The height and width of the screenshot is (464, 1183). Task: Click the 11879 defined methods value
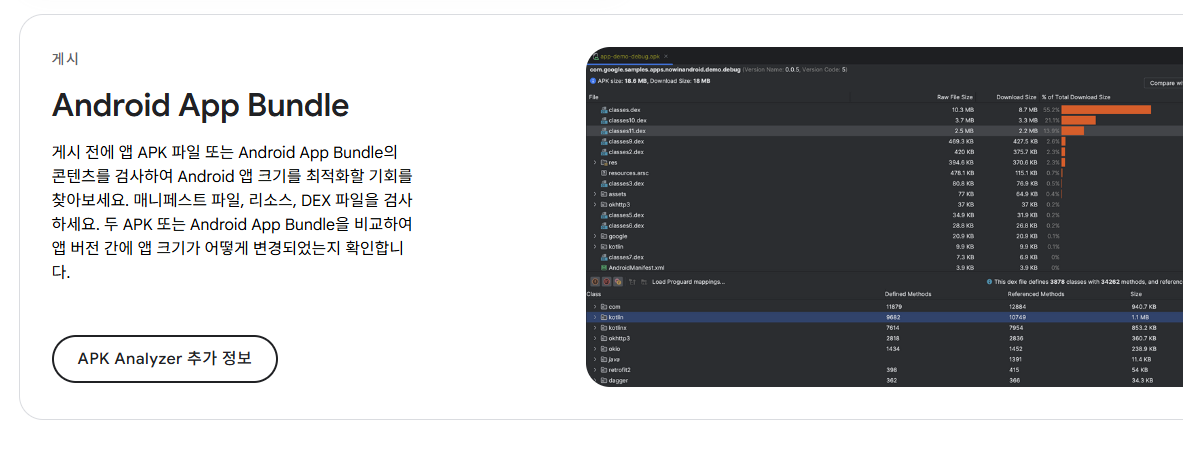pyautogui.click(x=894, y=307)
